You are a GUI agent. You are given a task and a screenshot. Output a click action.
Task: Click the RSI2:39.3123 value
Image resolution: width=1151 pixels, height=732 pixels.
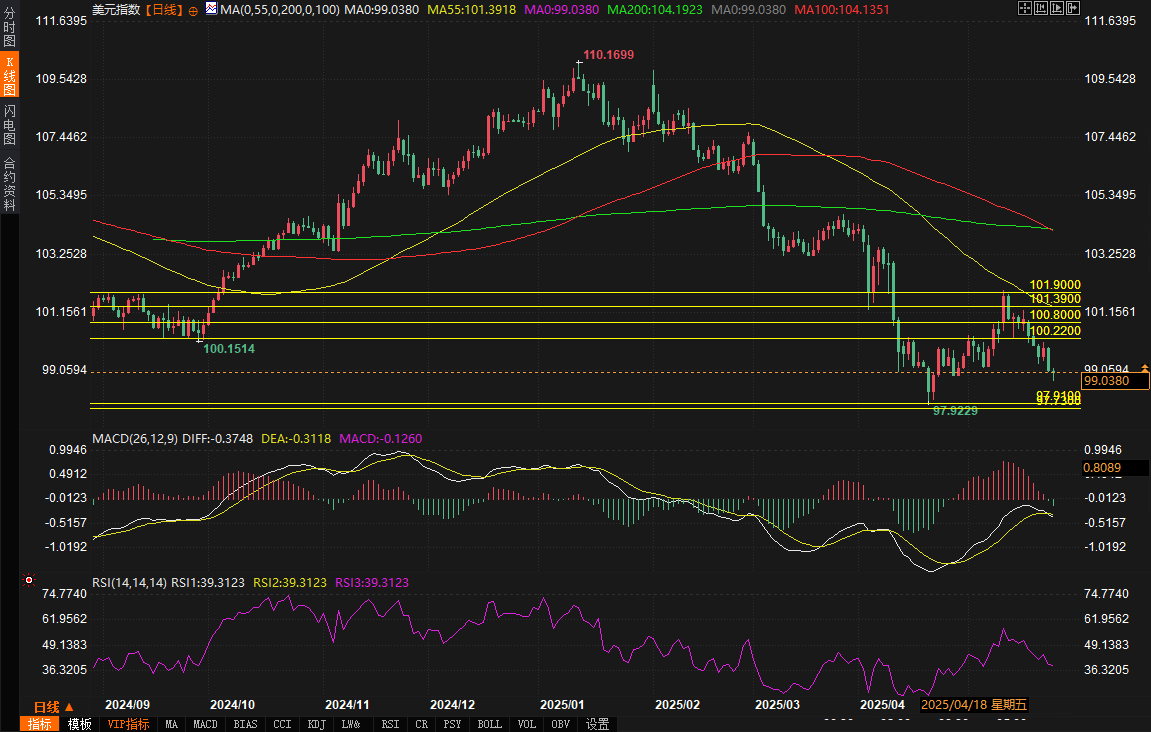tap(289, 582)
